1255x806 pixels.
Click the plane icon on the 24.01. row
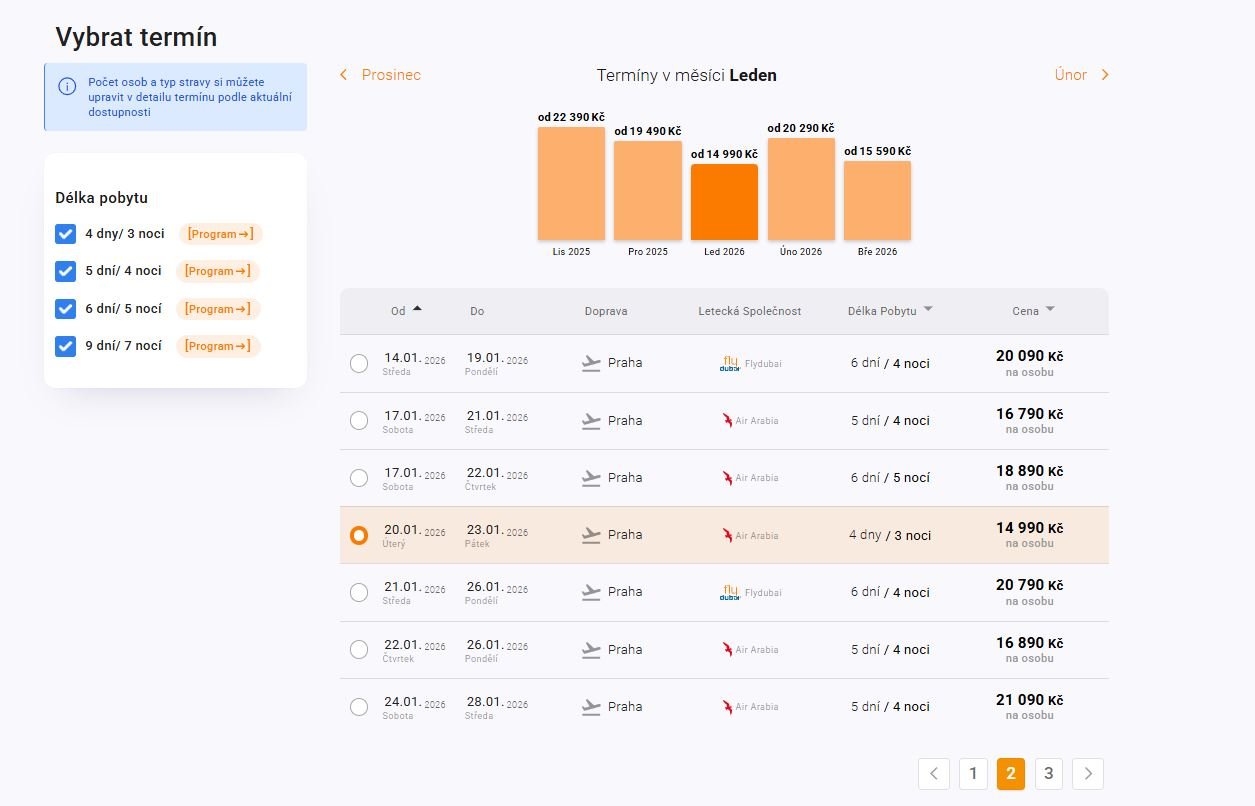(591, 707)
